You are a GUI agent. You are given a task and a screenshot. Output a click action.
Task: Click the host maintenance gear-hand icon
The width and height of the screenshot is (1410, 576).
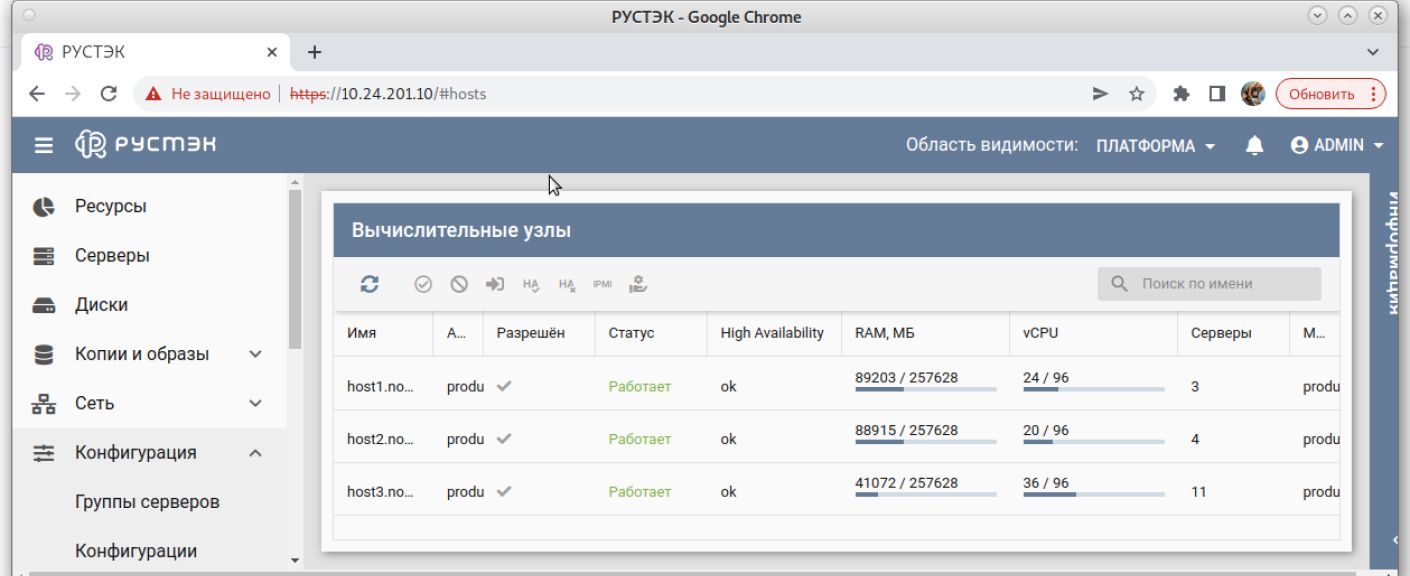coord(638,284)
